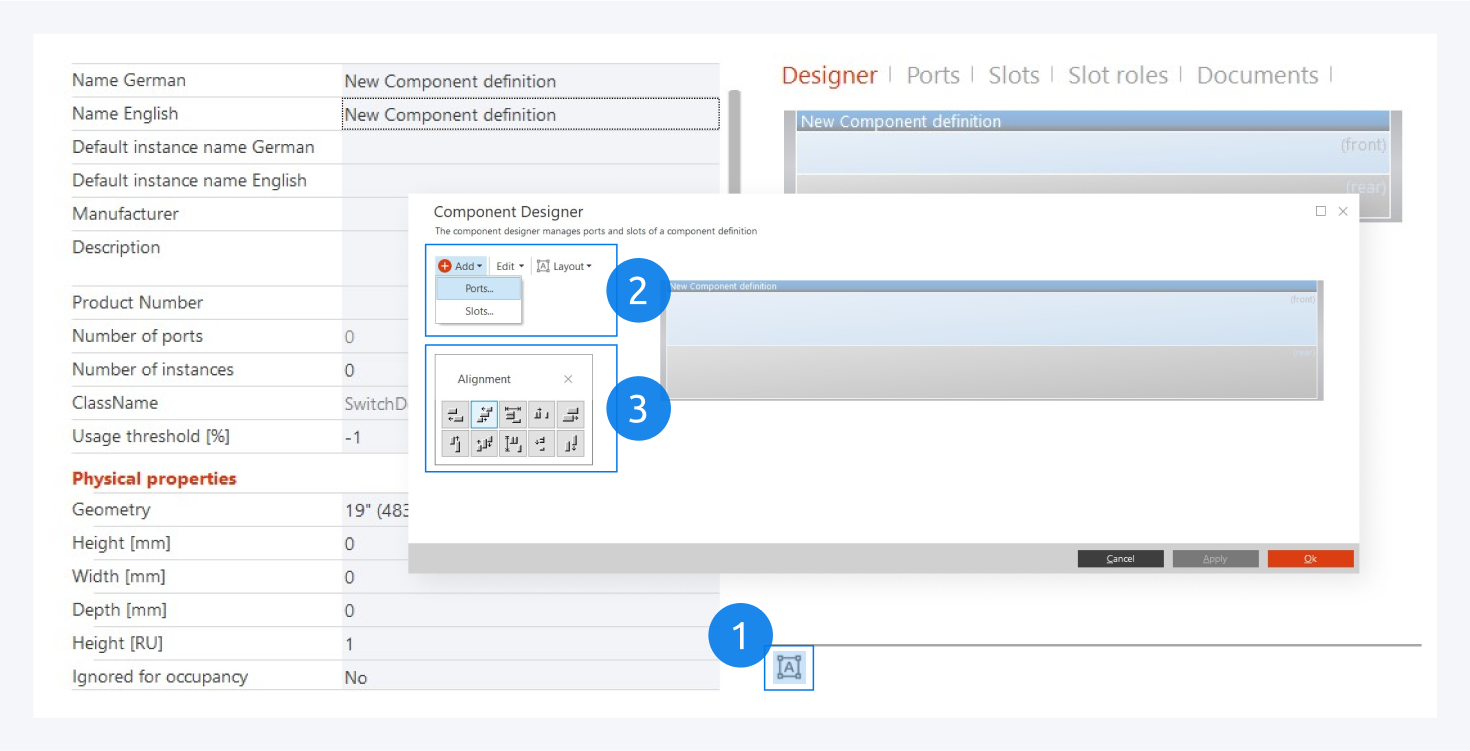Expand the Add dropdown in designer toolbar
This screenshot has height=751, width=1470.
click(x=461, y=266)
